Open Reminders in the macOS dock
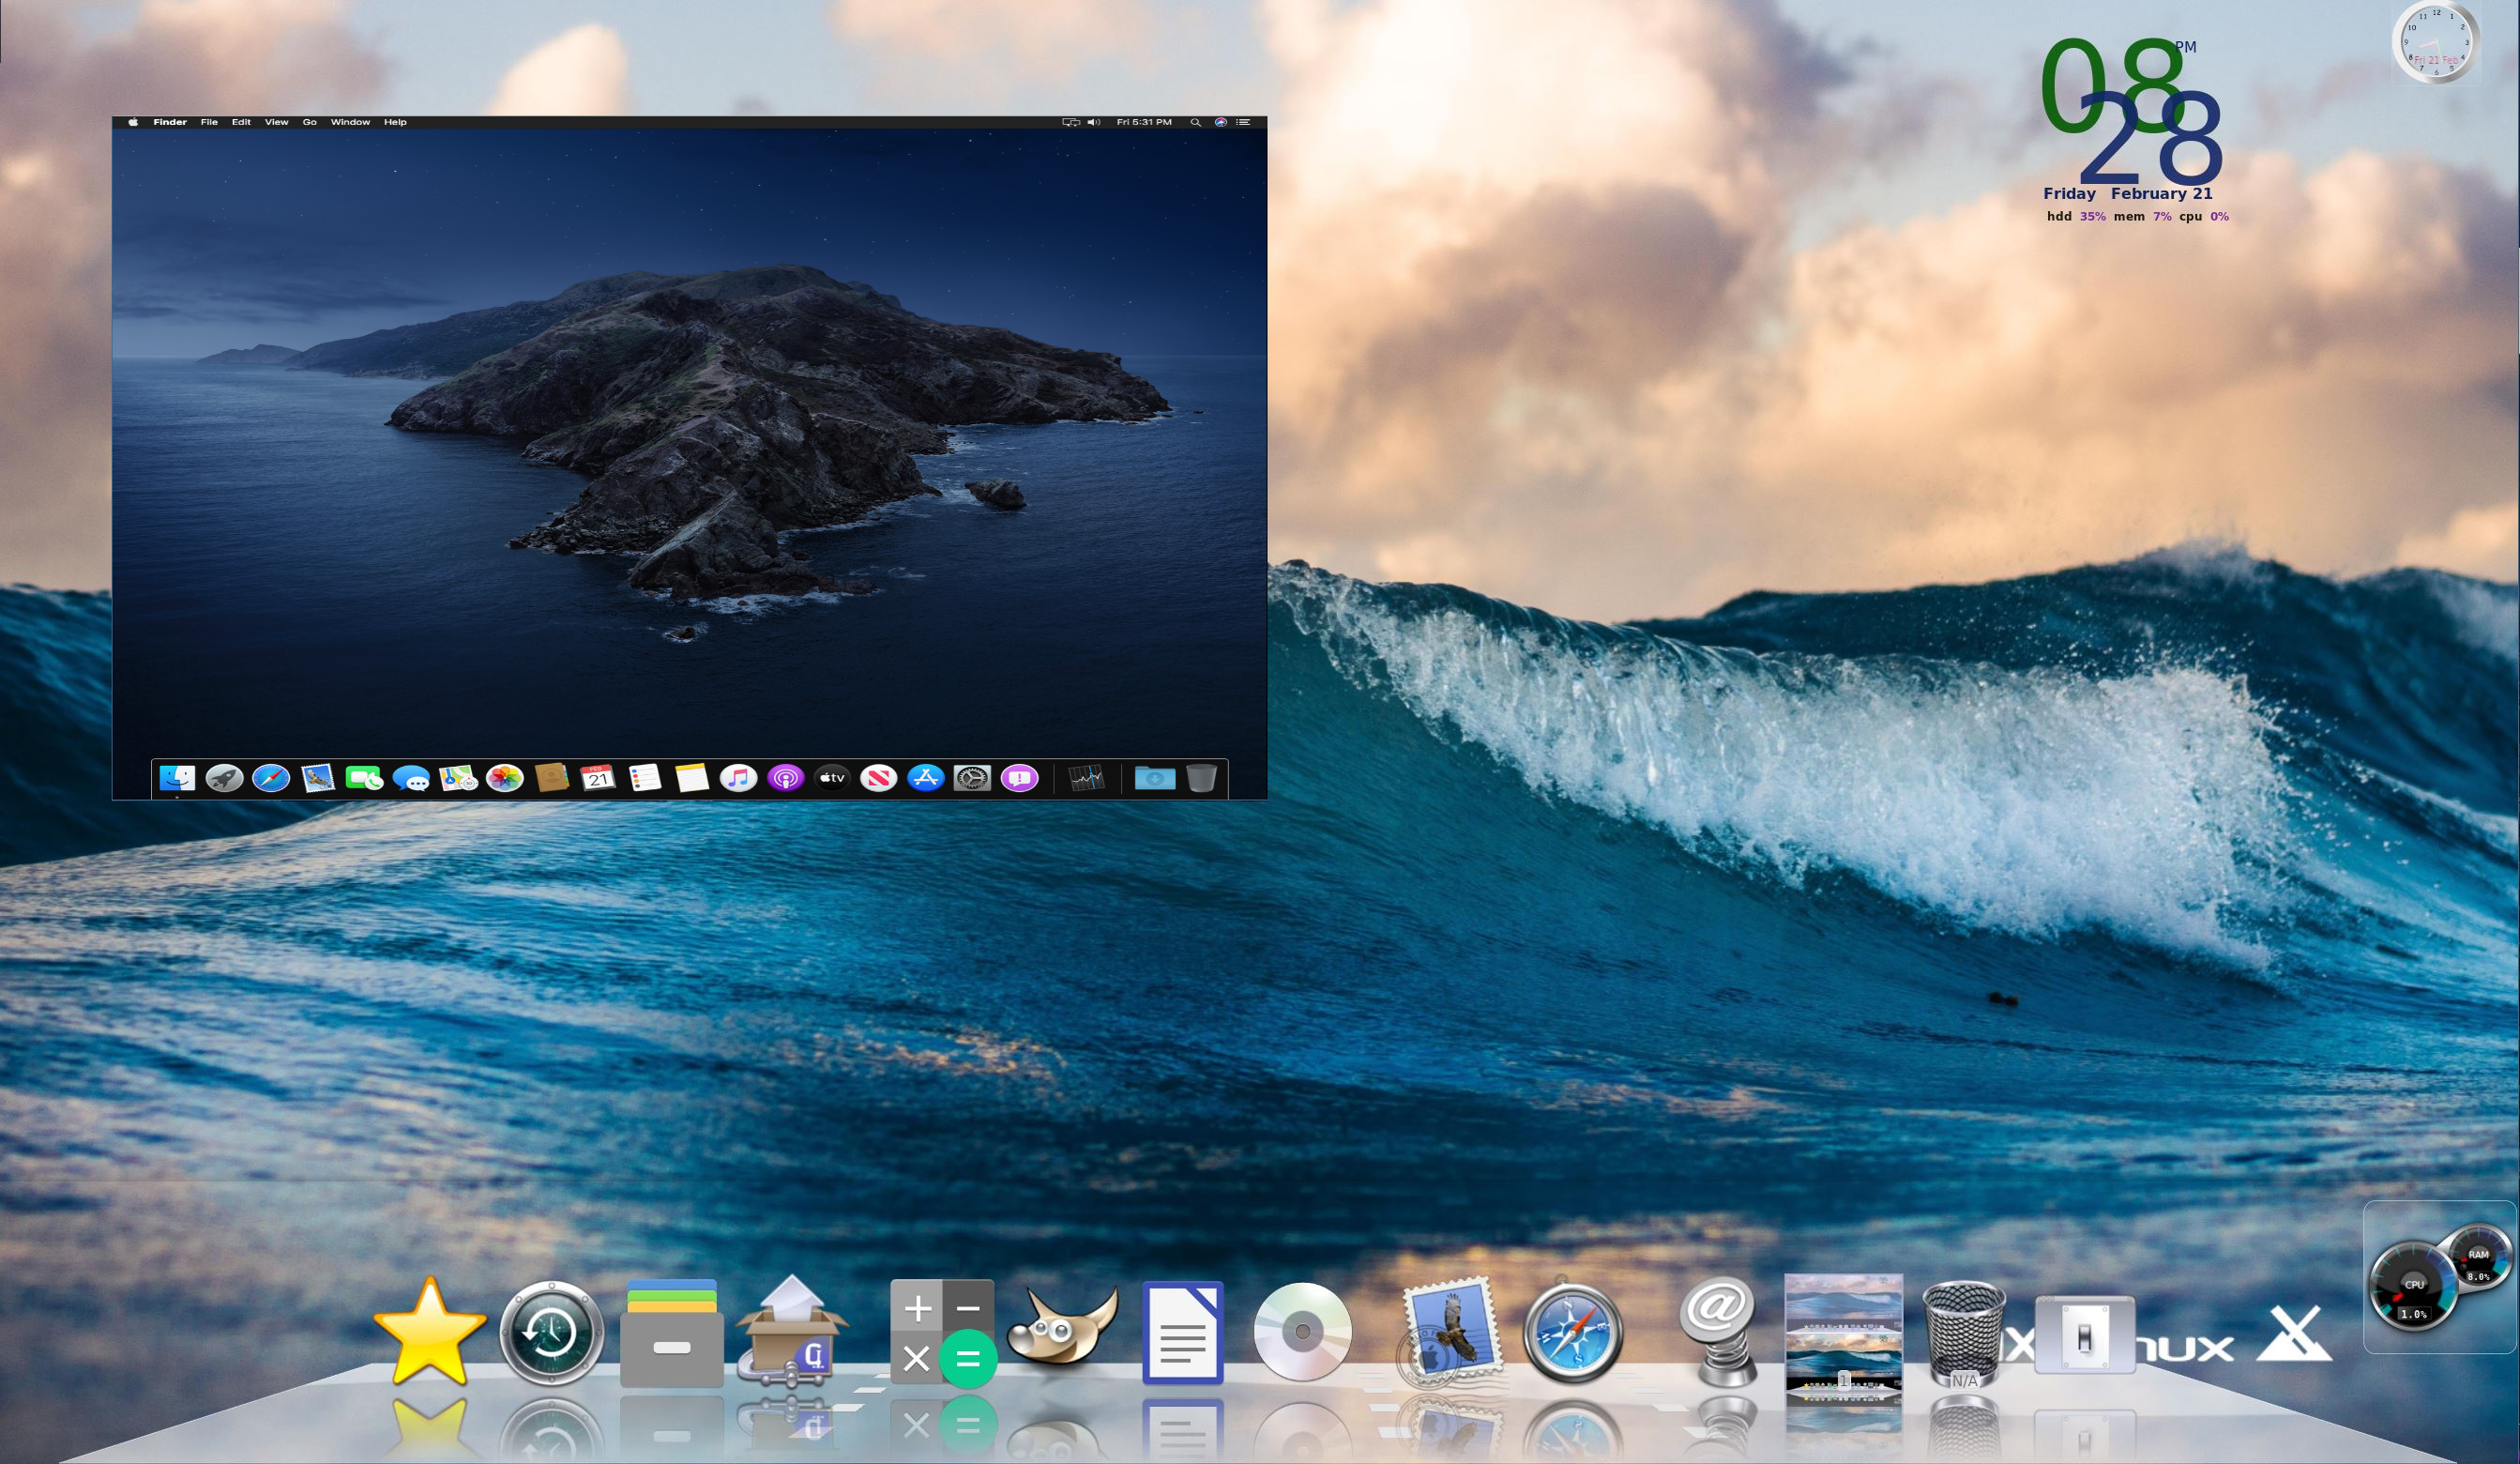The image size is (2520, 1464). [645, 777]
